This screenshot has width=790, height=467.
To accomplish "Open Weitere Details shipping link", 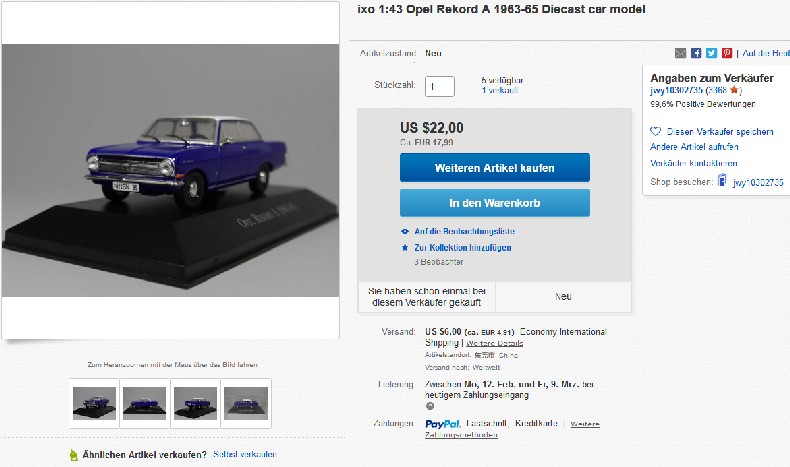I will pyautogui.click(x=494, y=343).
